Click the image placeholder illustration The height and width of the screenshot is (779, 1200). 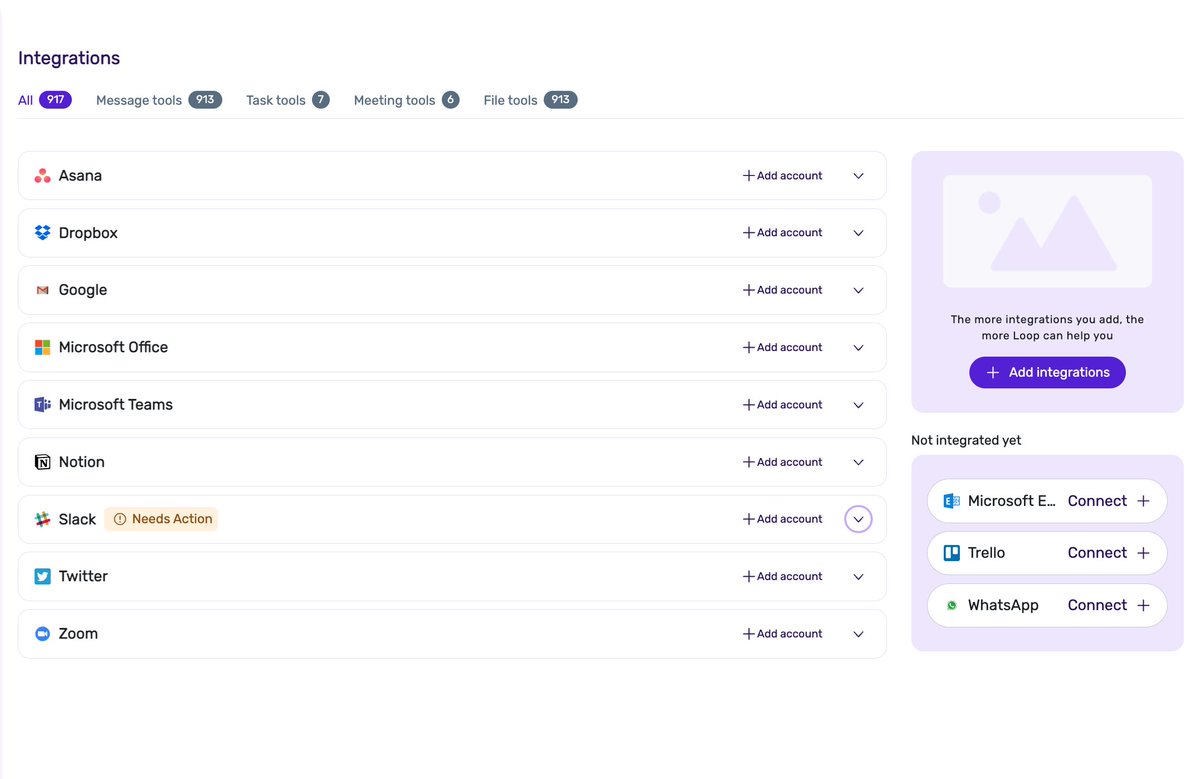point(1047,232)
